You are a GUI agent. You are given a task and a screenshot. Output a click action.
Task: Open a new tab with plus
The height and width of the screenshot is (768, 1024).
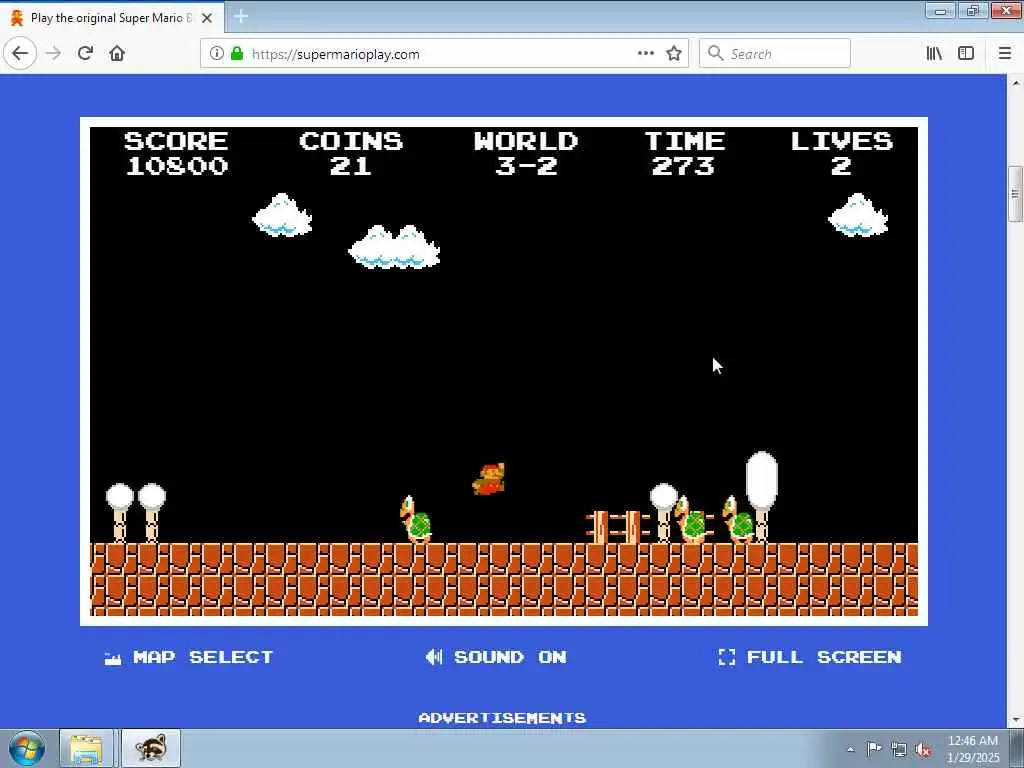[240, 16]
